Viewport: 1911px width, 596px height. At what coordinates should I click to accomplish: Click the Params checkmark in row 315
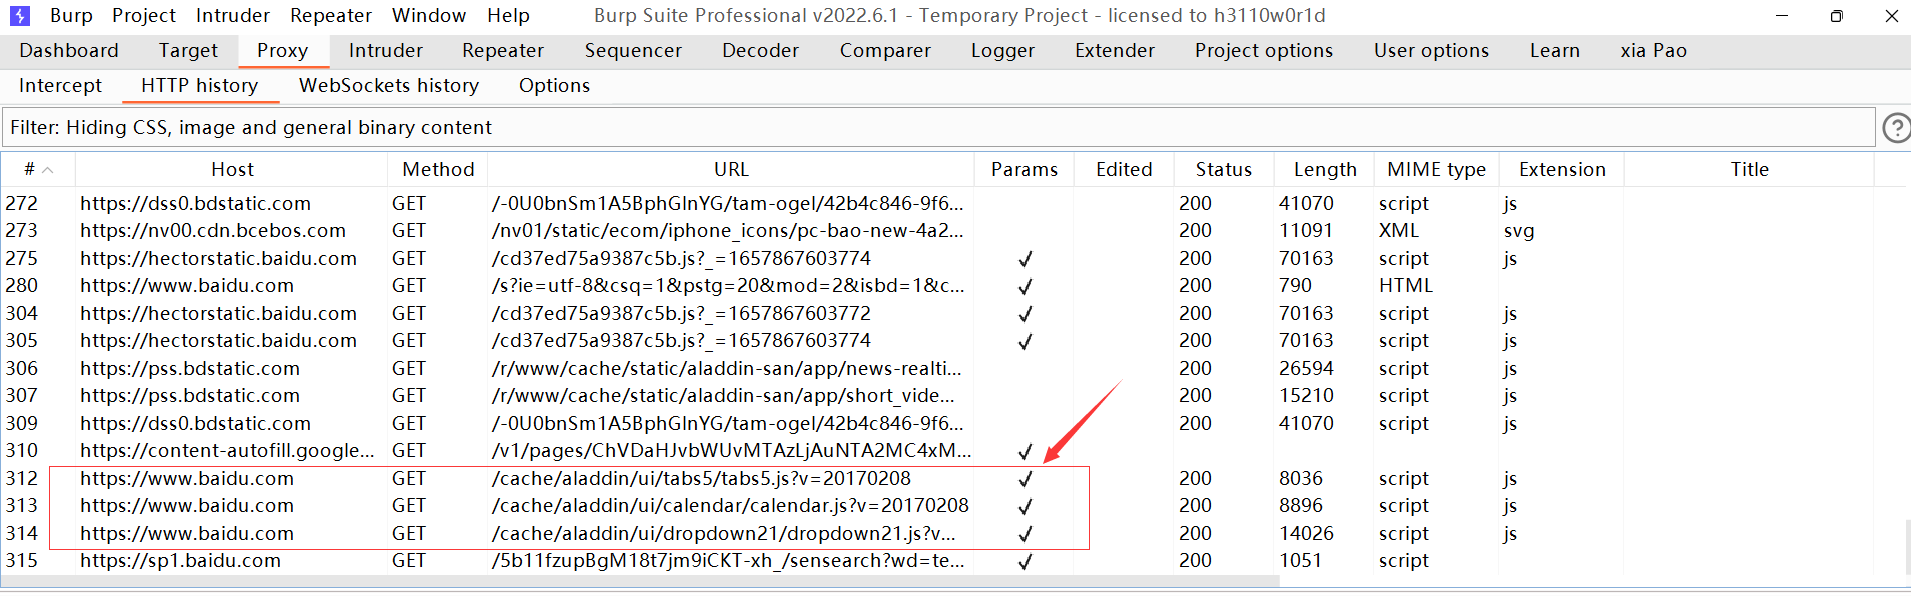pyautogui.click(x=1025, y=562)
